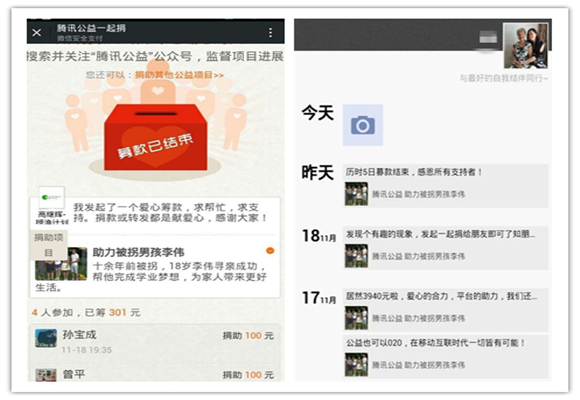Image resolution: width=580 pixels, height=400 pixels.
Task: Tap the text 4 人参加，已筹 301 元
Action: [86, 313]
